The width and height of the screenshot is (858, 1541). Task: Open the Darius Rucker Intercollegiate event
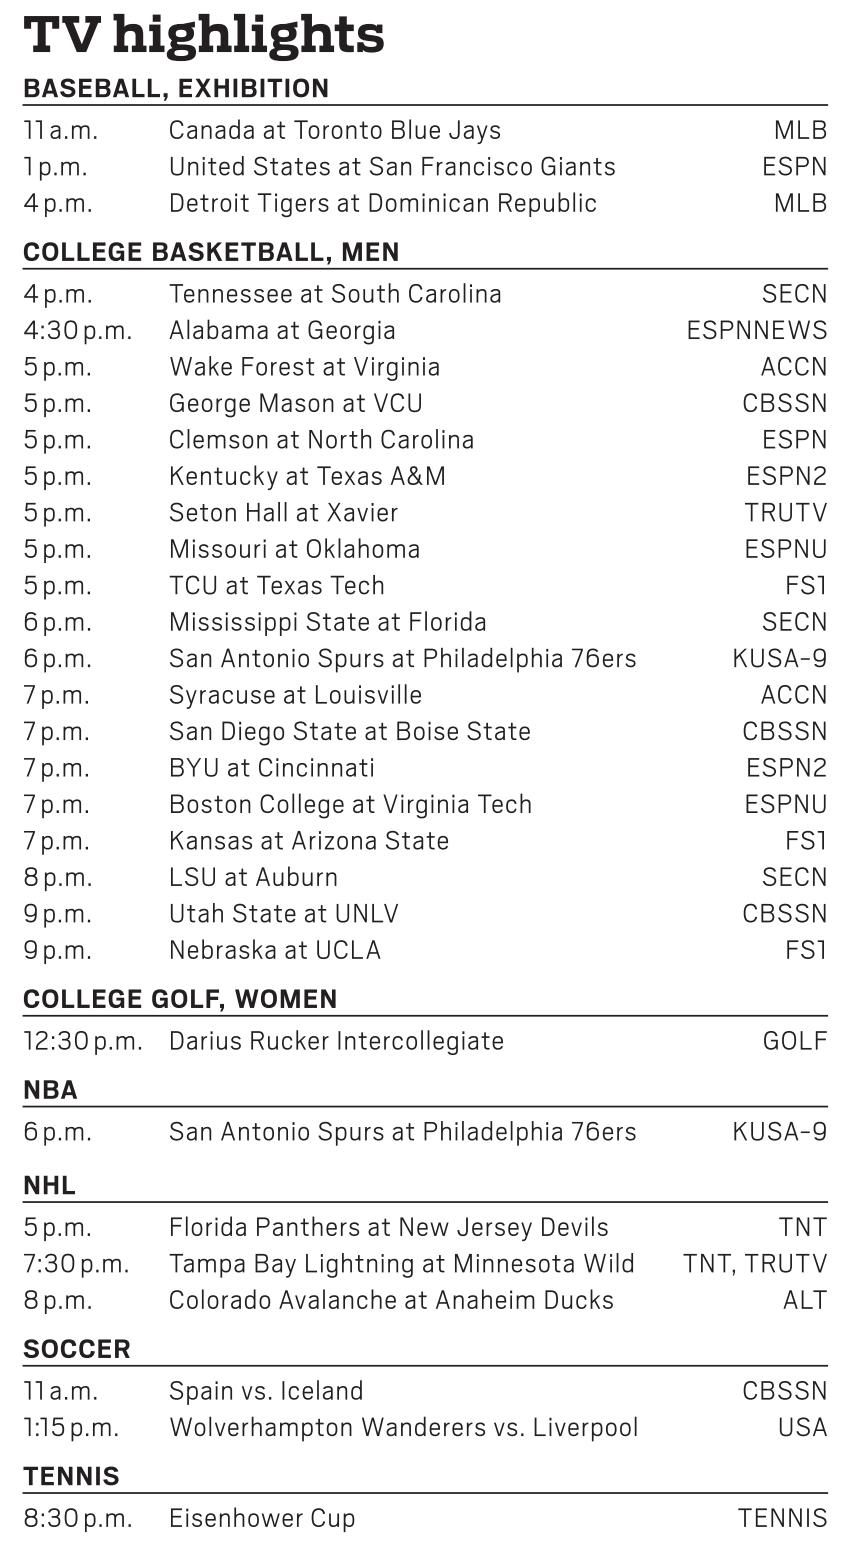336,1041
